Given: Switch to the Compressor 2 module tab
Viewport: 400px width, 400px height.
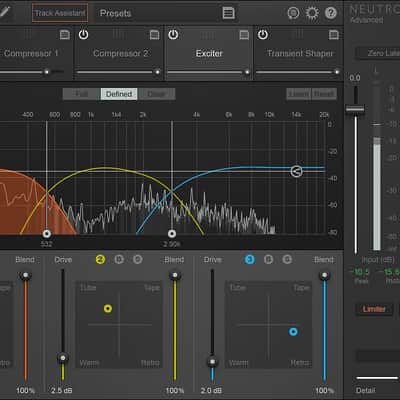Looking at the screenshot, I should 119,53.
